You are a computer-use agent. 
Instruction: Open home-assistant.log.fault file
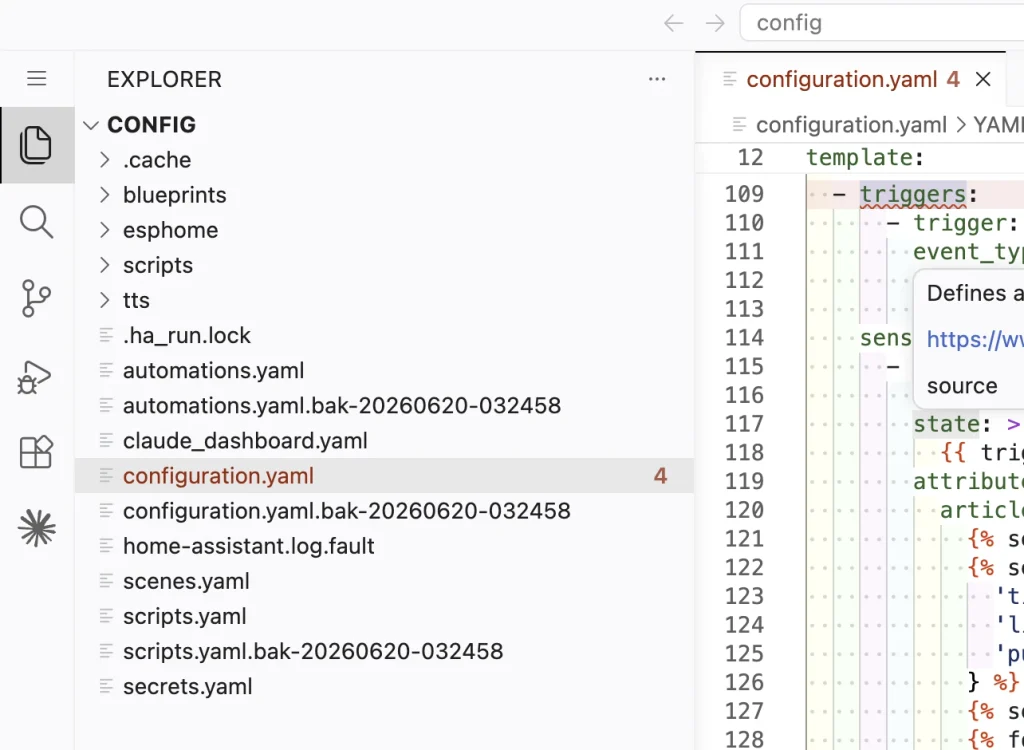[x=384, y=546]
